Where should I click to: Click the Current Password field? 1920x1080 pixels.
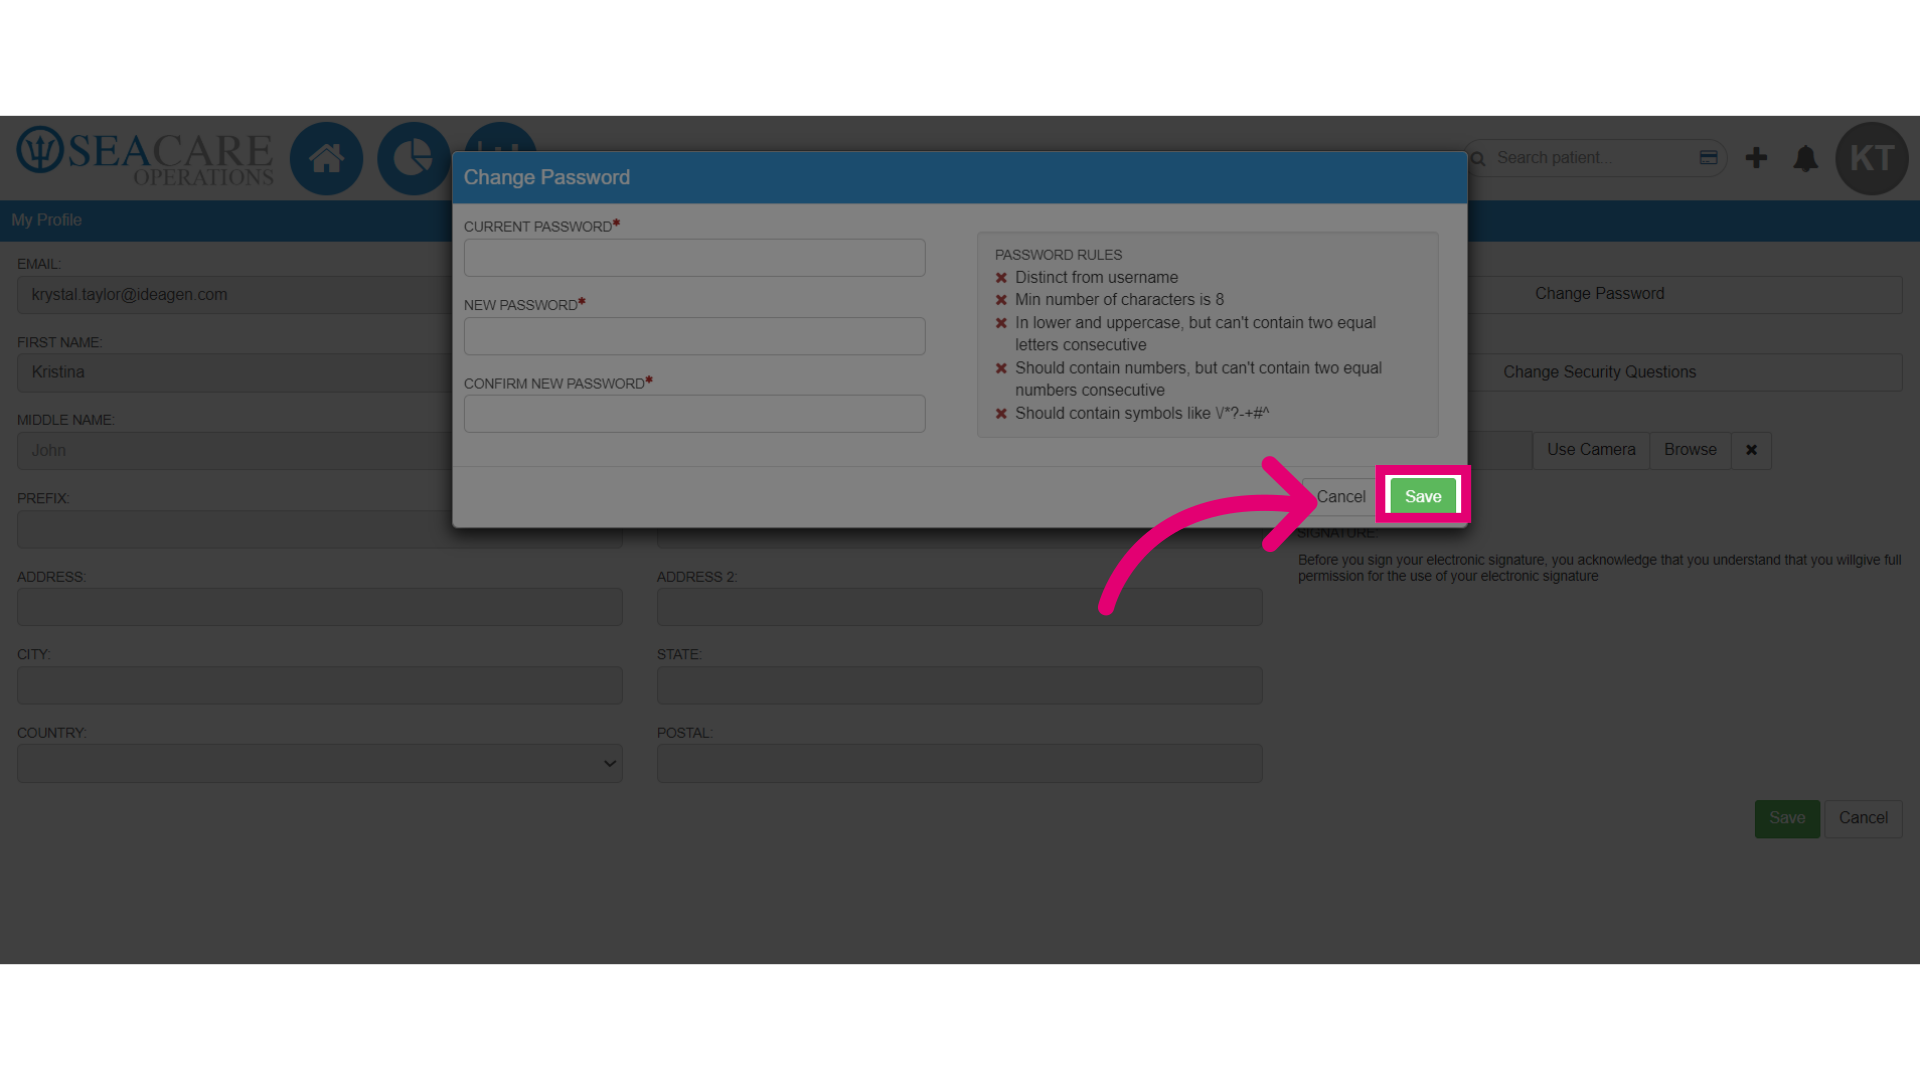pyautogui.click(x=694, y=258)
